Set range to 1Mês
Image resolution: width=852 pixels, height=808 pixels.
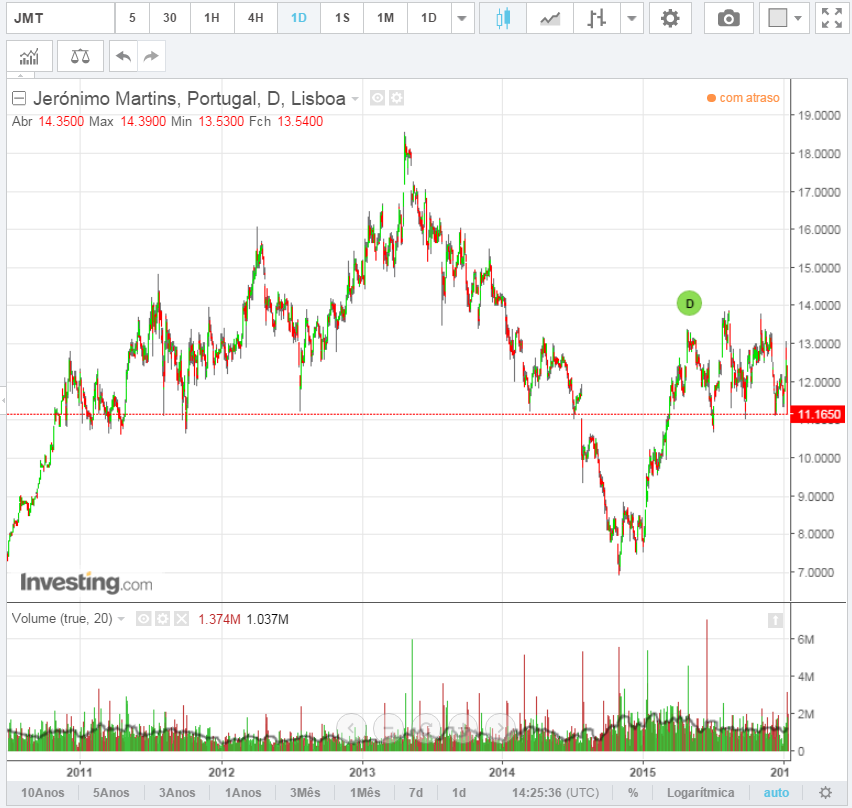pyautogui.click(x=365, y=793)
